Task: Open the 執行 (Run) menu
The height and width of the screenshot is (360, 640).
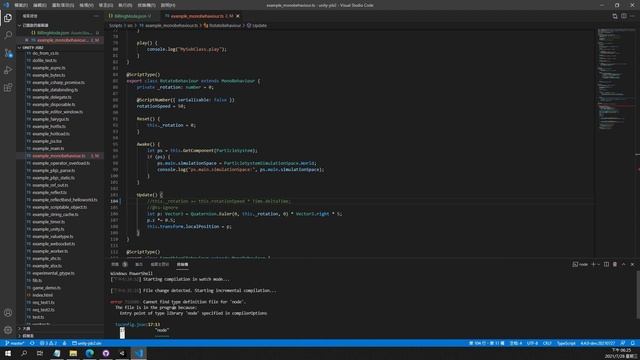Action: tap(125, 5)
